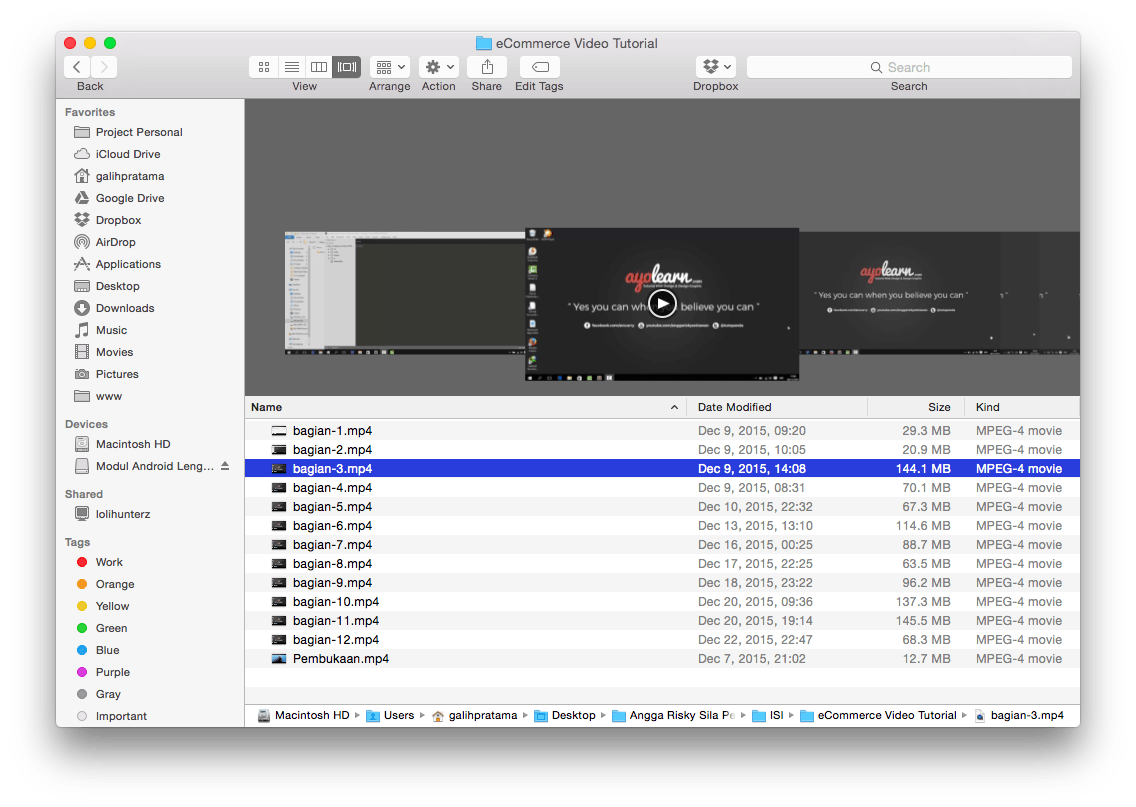Eject the Modul Android Leng... volume
The width and height of the screenshot is (1136, 807).
click(x=225, y=466)
